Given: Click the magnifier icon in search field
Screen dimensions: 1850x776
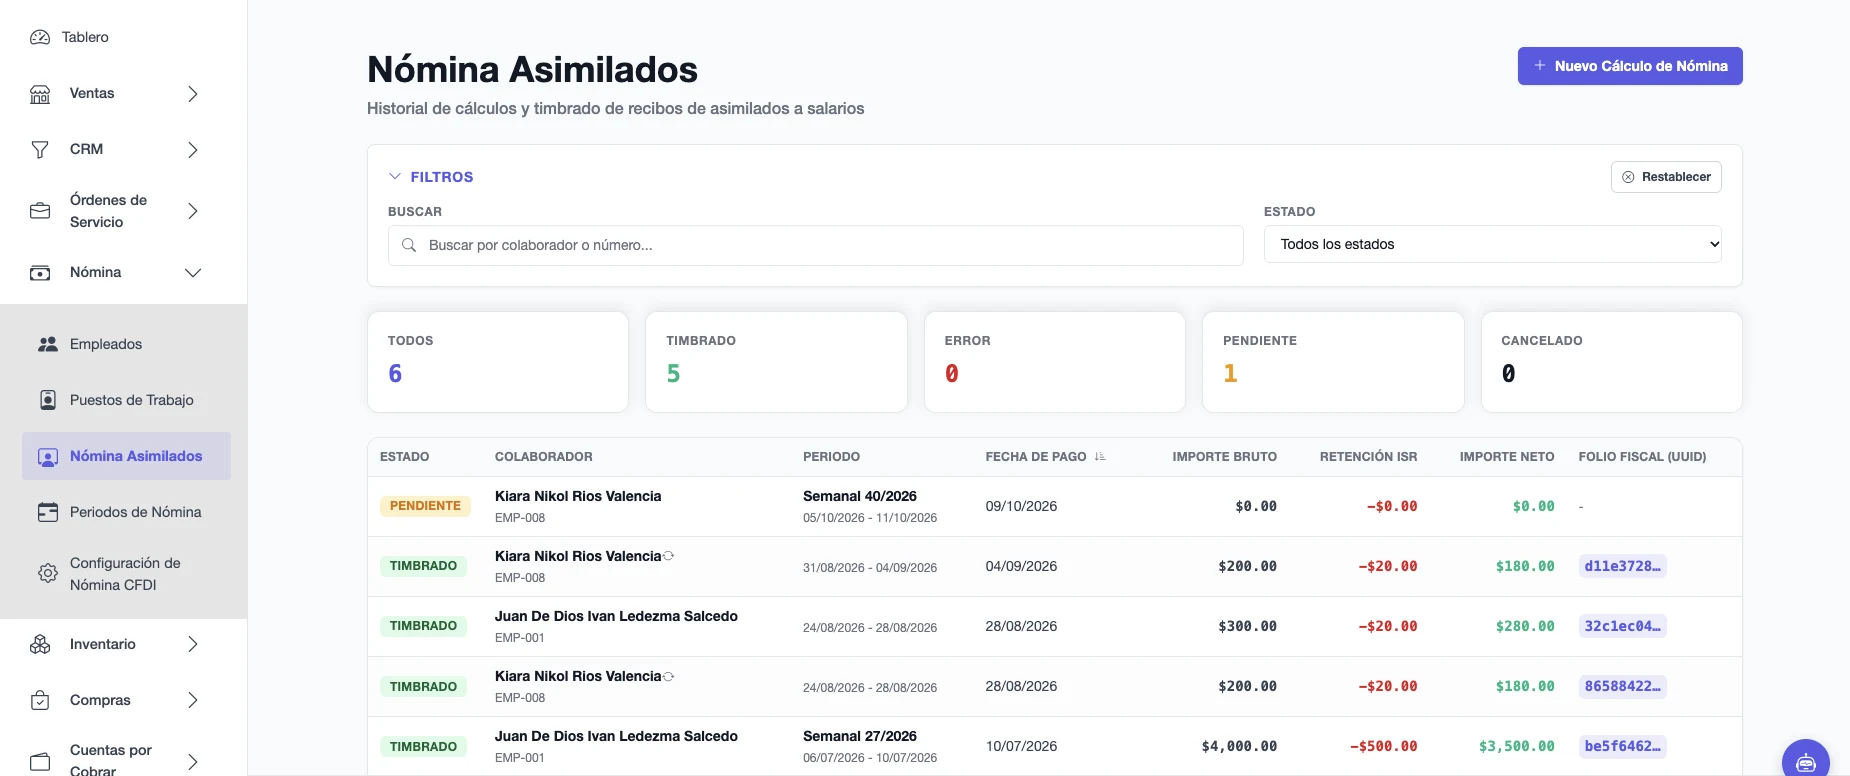Looking at the screenshot, I should coord(409,245).
